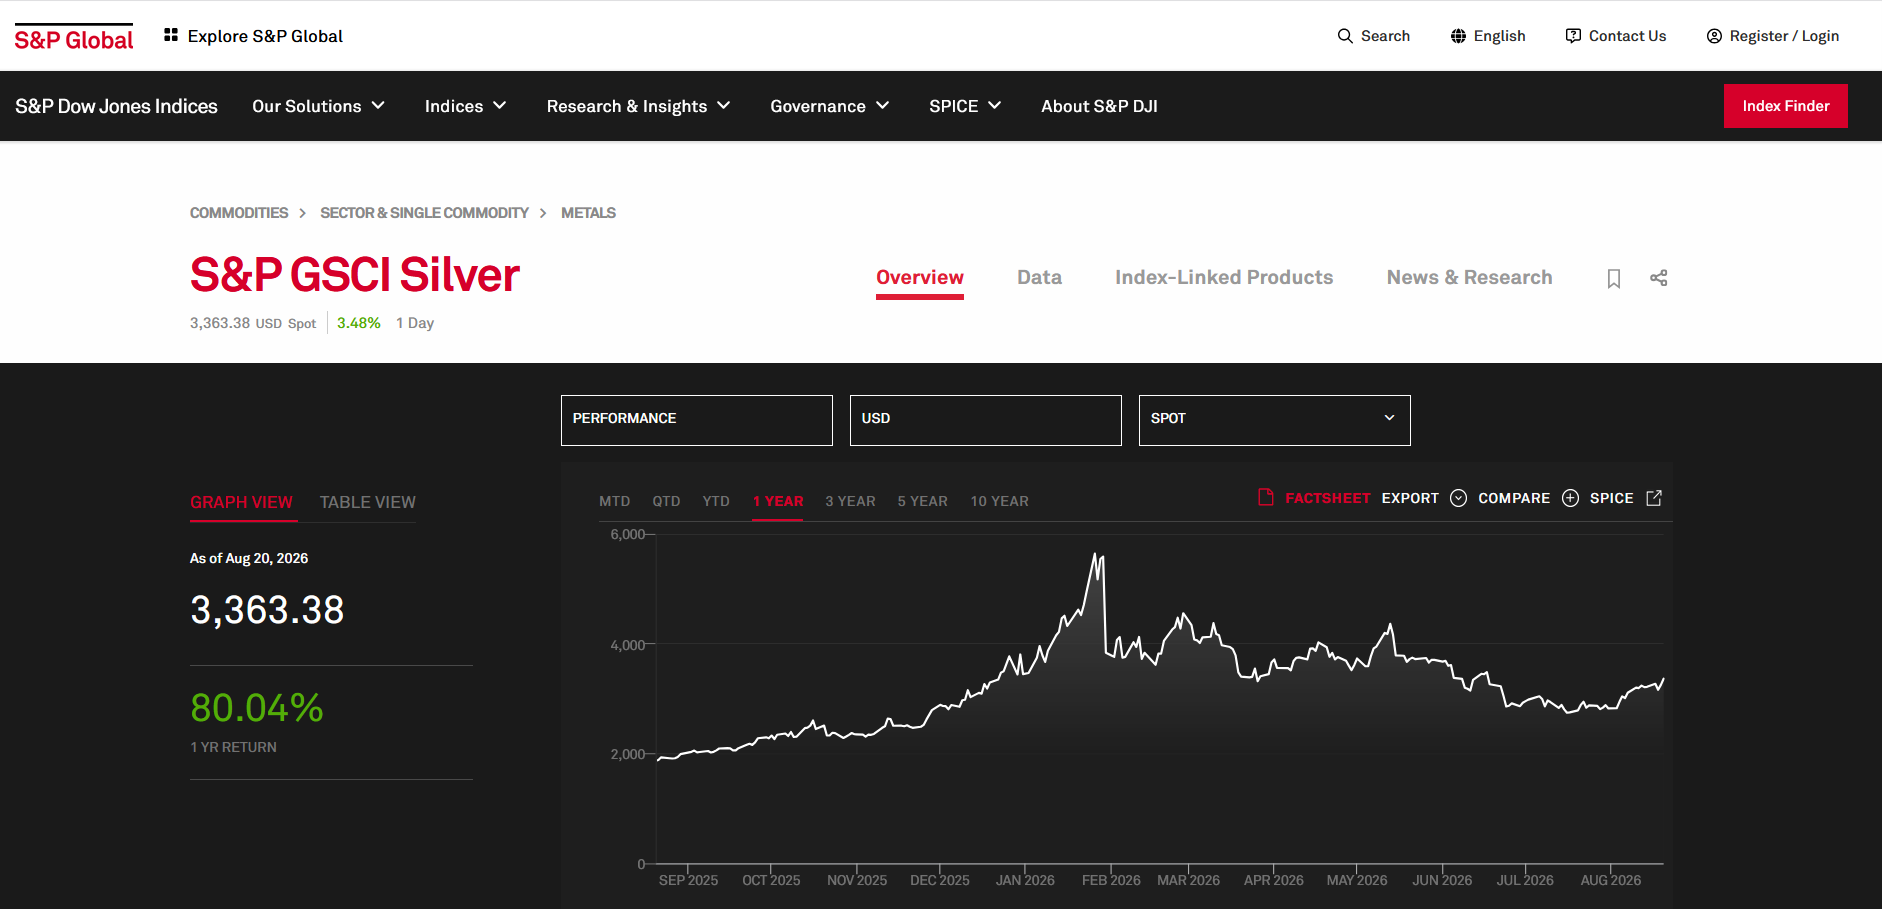Select the MTD time range
1882x909 pixels.
click(615, 502)
